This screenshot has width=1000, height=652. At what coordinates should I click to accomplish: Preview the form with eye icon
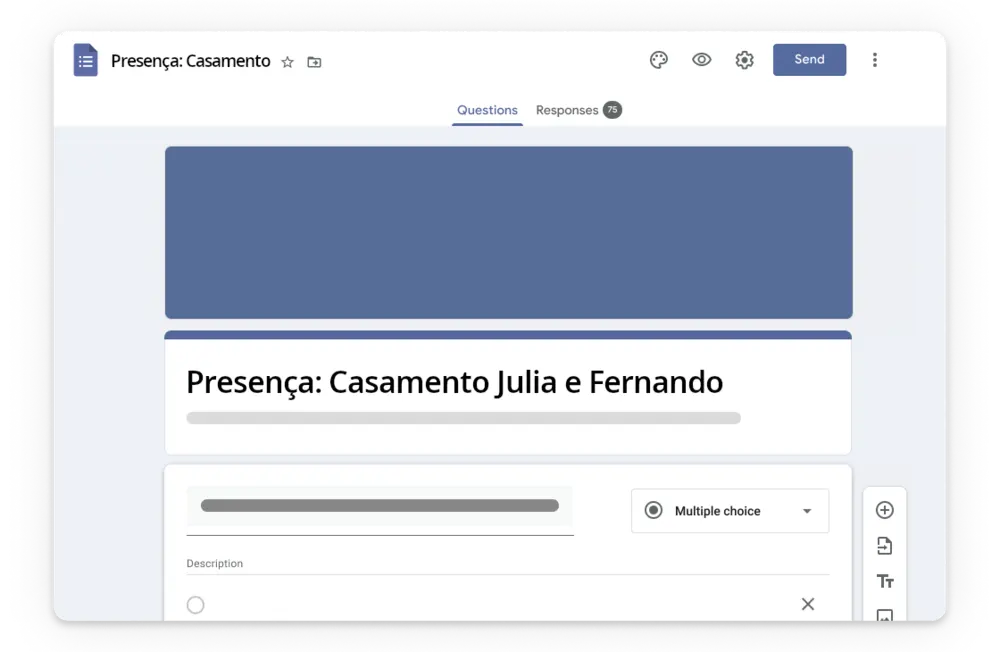coord(702,60)
